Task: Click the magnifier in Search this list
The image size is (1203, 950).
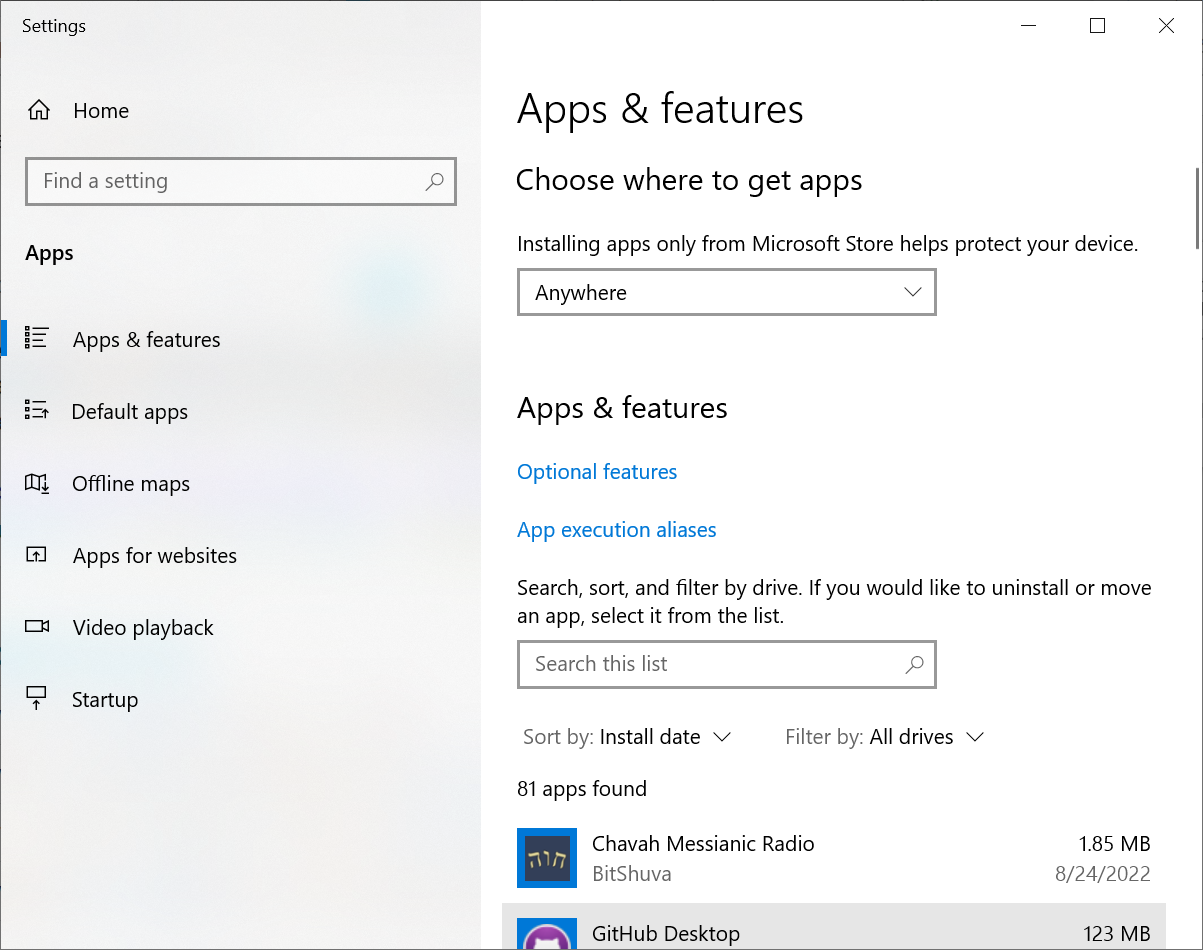Action: click(914, 664)
